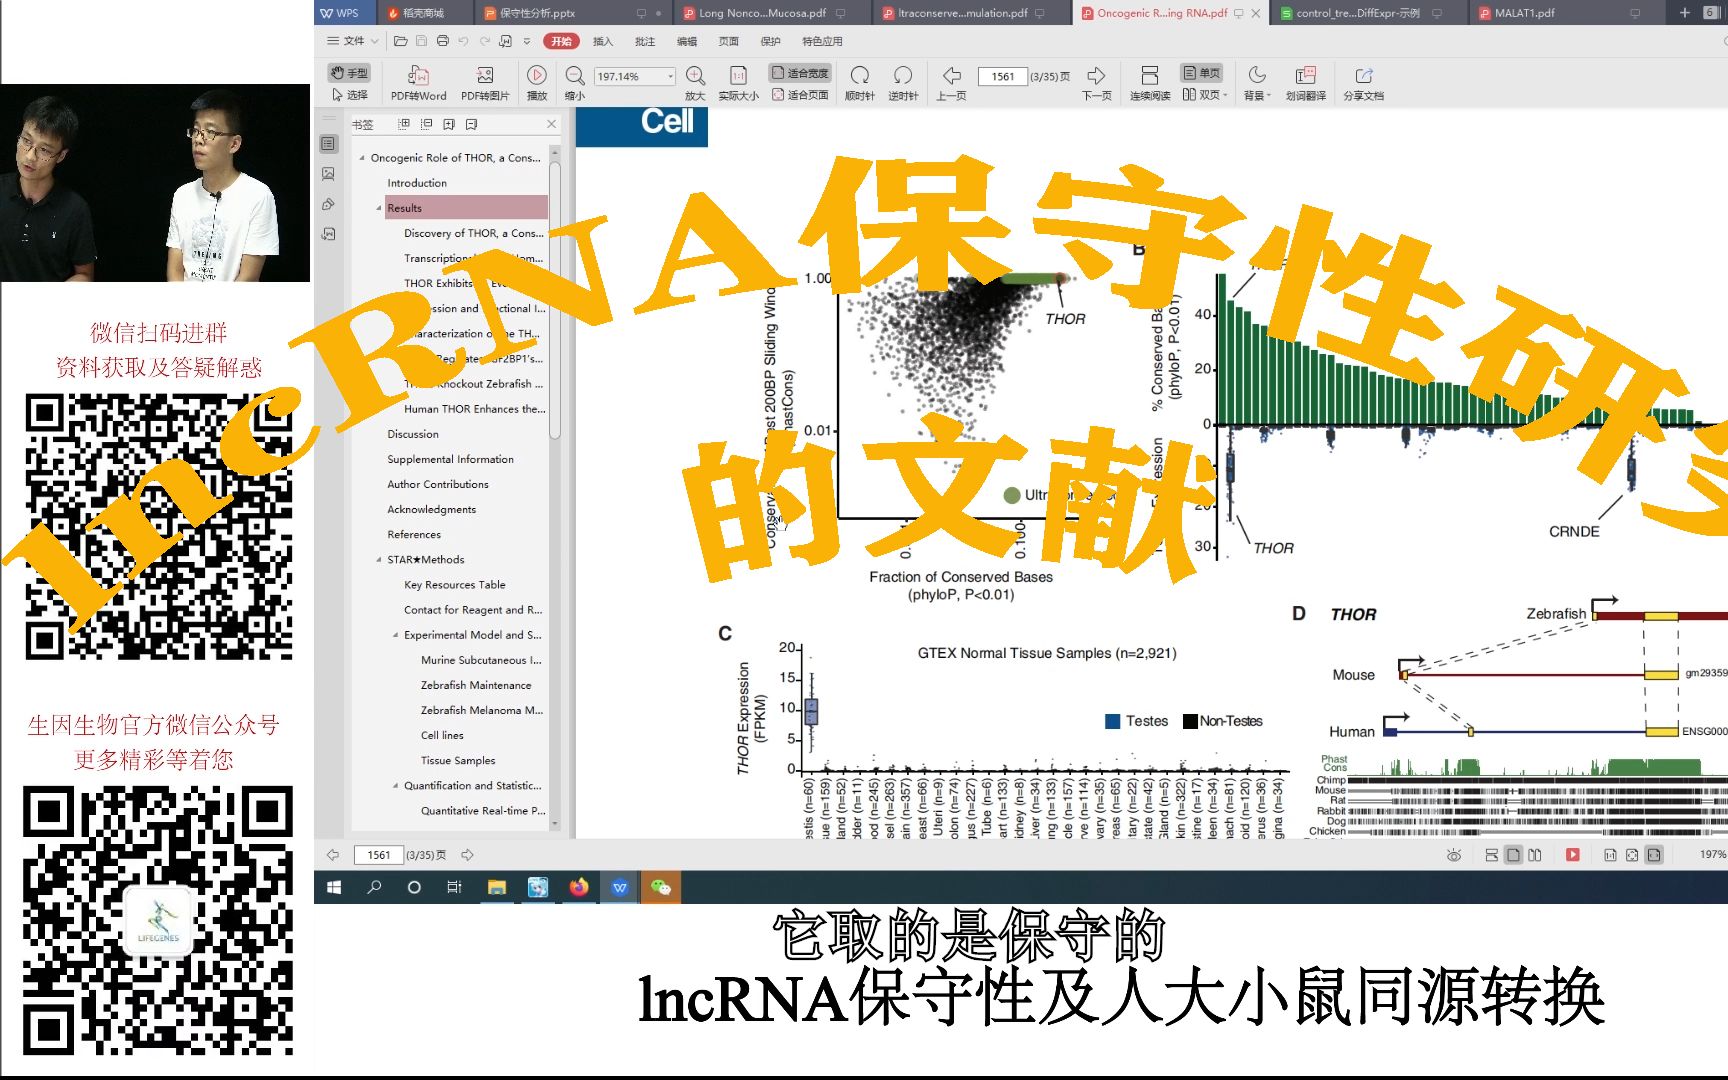This screenshot has width=1728, height=1080.
Task: Open WeChat from the Windows taskbar
Action: pos(660,887)
